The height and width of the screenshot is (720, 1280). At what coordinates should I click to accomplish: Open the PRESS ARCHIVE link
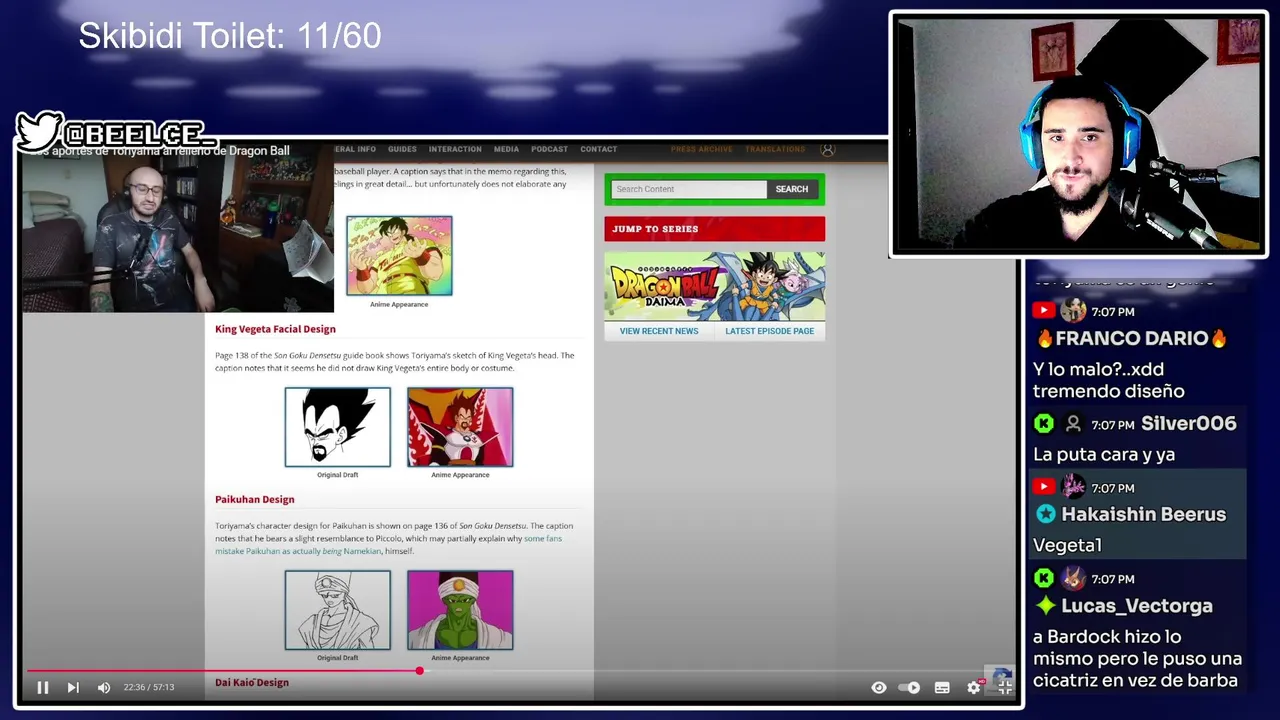point(701,149)
